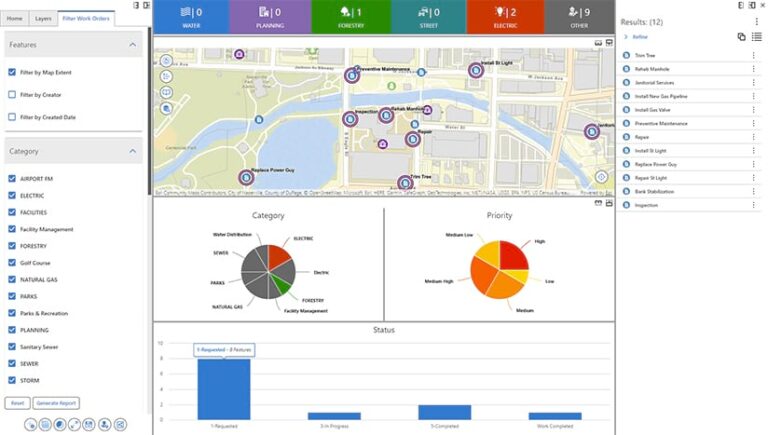
Task: Uncheck the AIRPORT FM category
Action: tap(12, 179)
